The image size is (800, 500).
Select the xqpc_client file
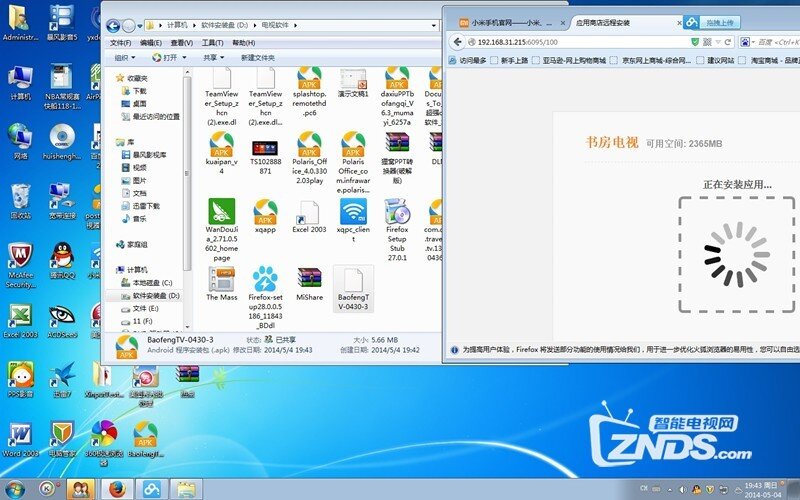pos(353,220)
